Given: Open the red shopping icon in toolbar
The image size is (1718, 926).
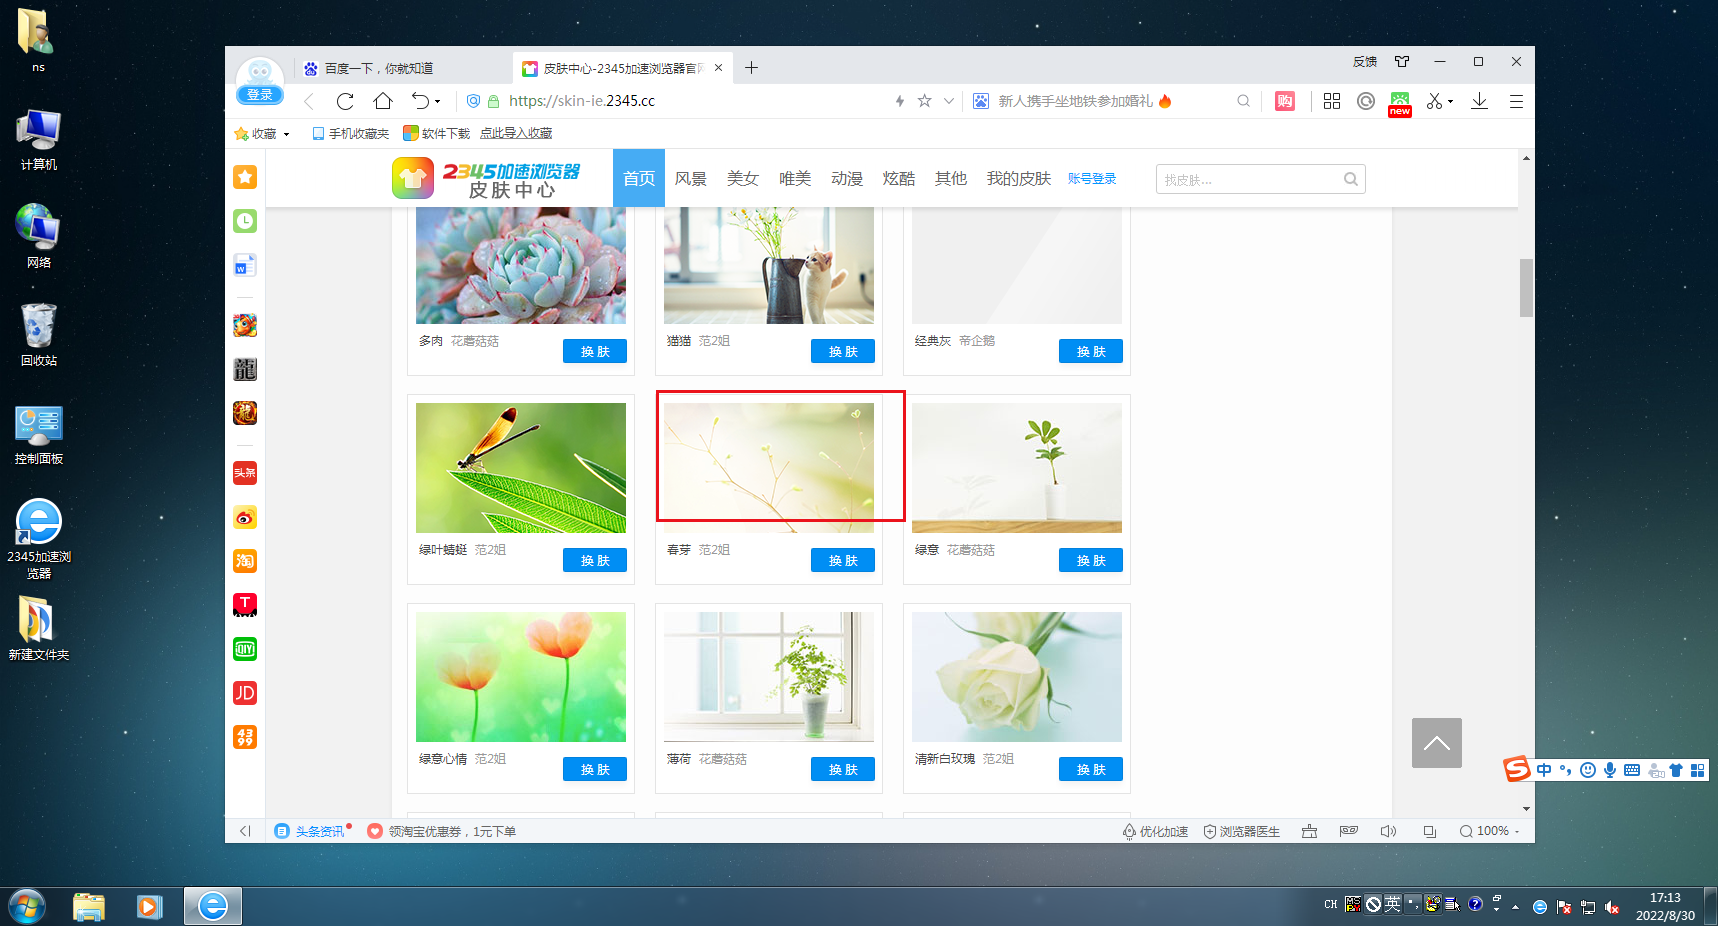Looking at the screenshot, I should point(1285,101).
